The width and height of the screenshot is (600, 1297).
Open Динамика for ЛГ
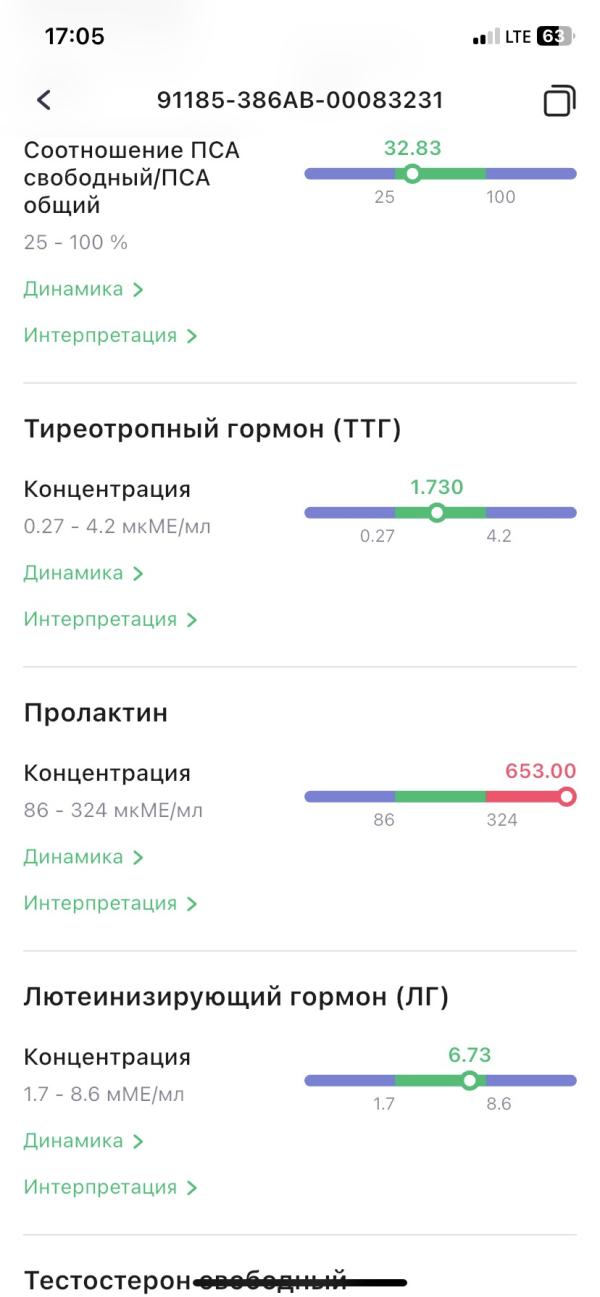coord(83,1141)
